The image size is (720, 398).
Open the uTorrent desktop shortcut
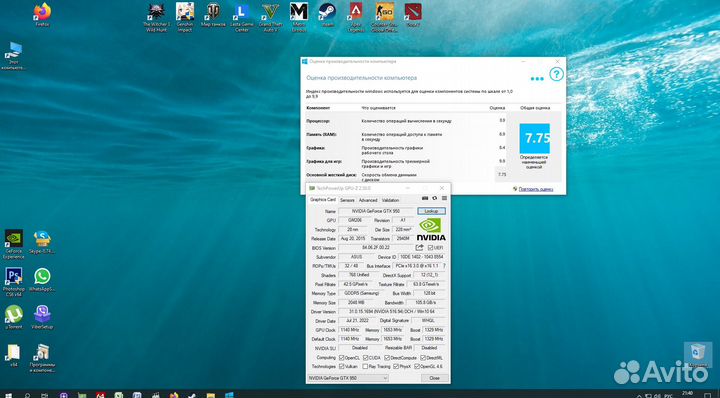[x=14, y=317]
